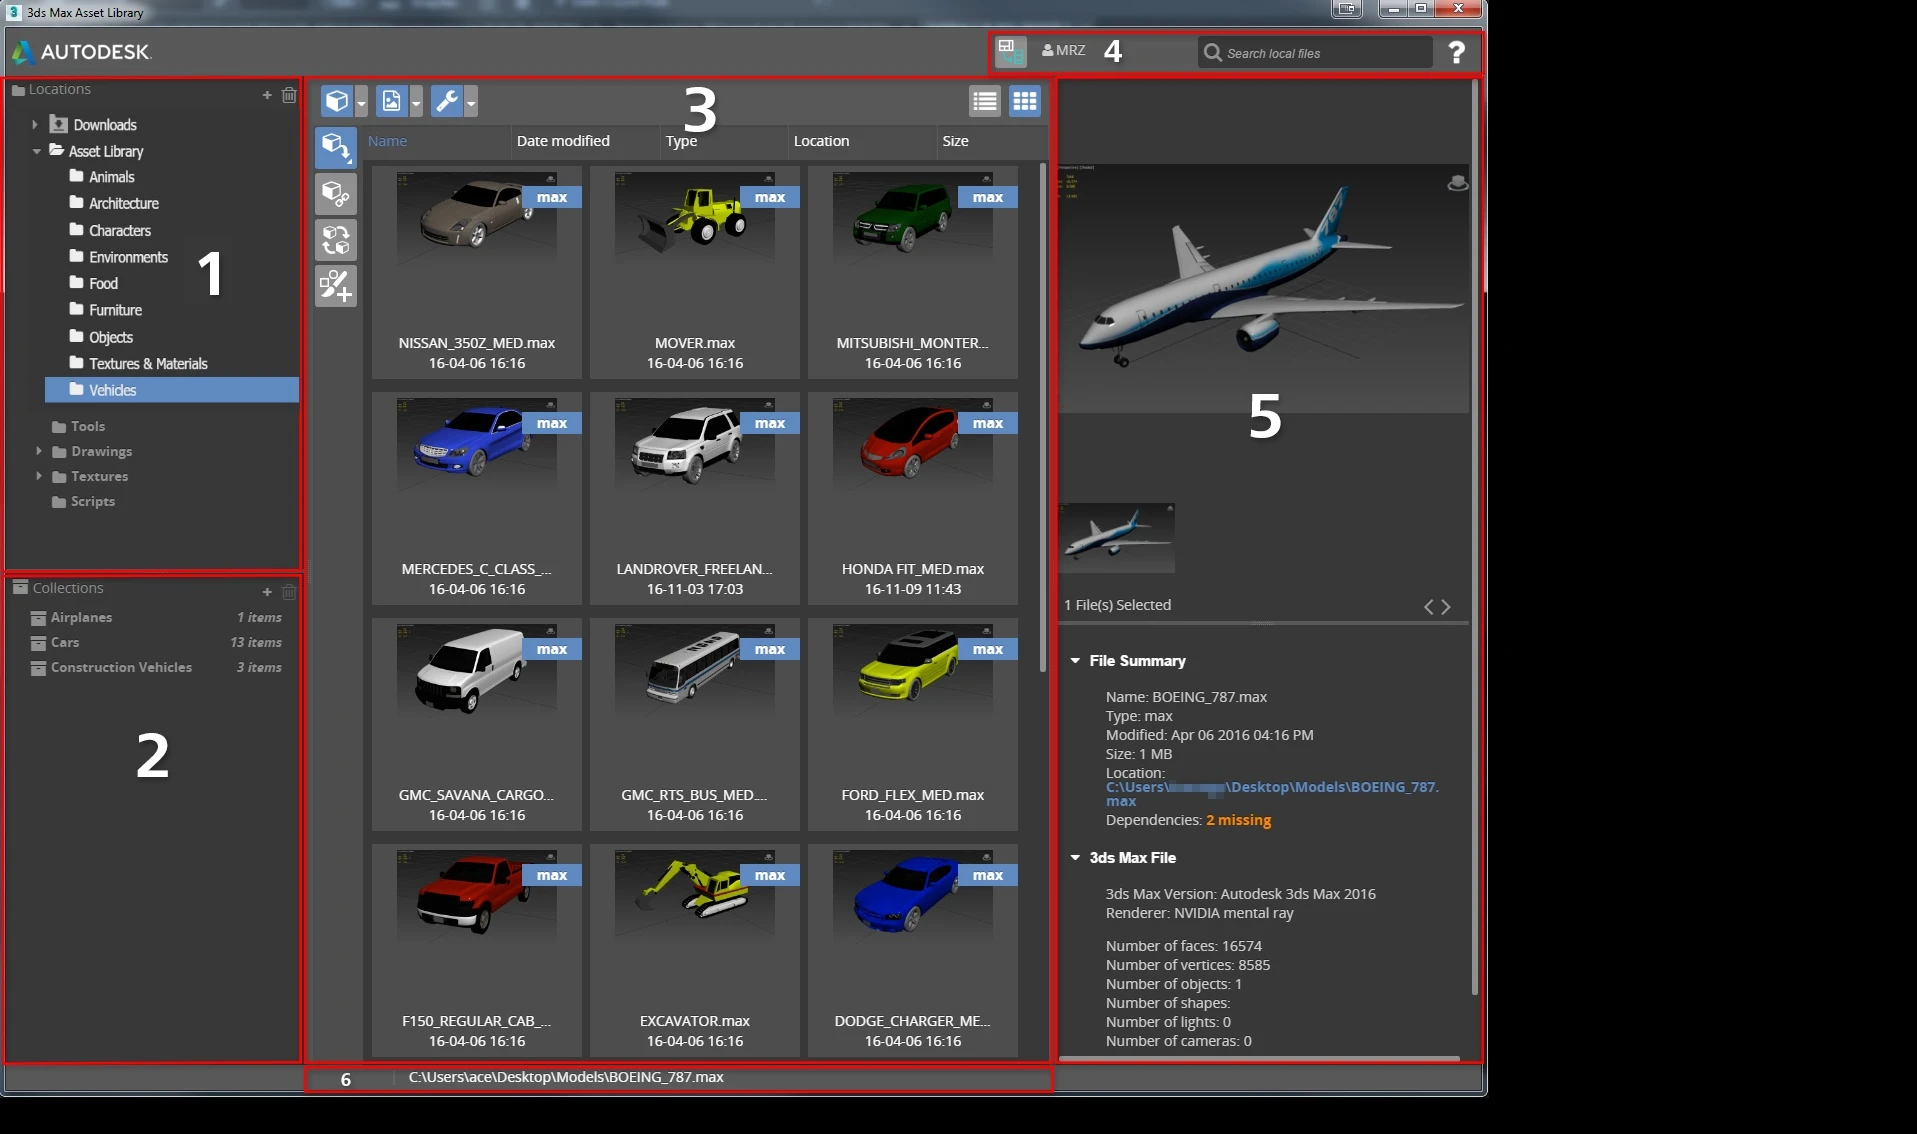Select the GMC_RTS_BUS_MED thumbnail
Viewport: 1917px width, 1134px height.
pyautogui.click(x=695, y=724)
